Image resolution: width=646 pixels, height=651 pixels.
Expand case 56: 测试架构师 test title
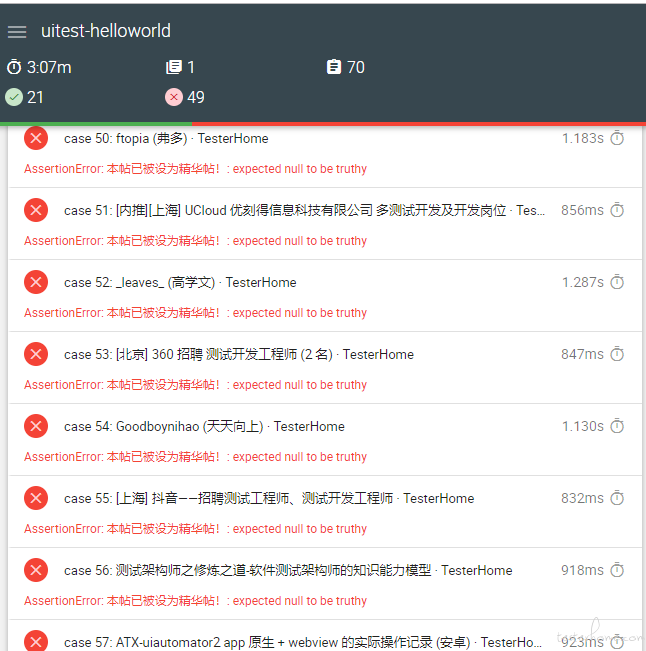pyautogui.click(x=288, y=570)
